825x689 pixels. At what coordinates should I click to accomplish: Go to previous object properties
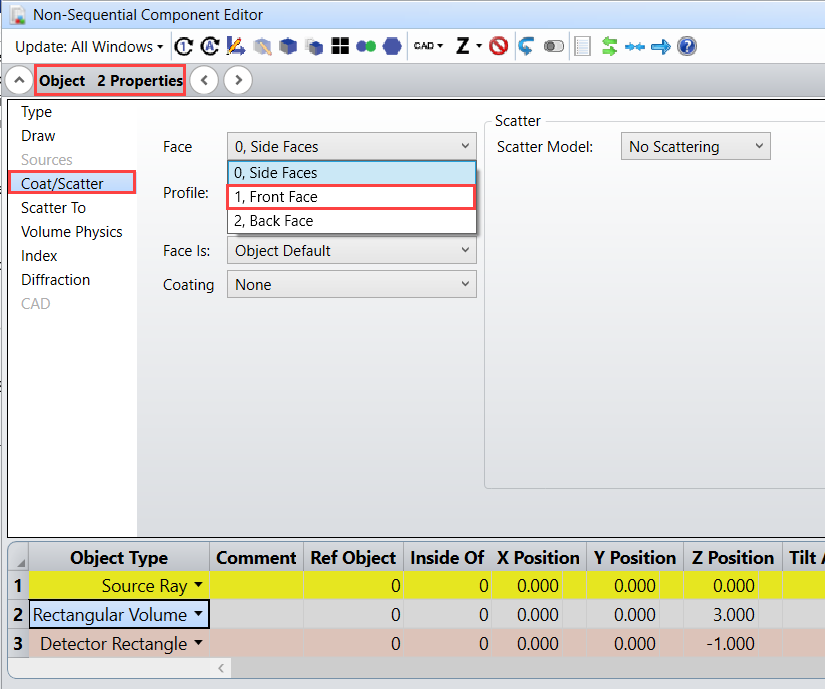(x=204, y=80)
